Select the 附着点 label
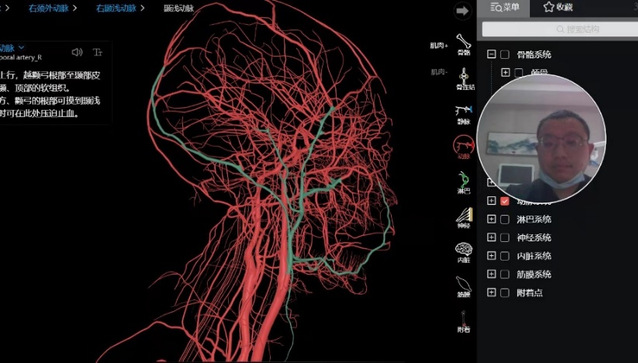Screen dimensions: 638x363 pos(529,293)
